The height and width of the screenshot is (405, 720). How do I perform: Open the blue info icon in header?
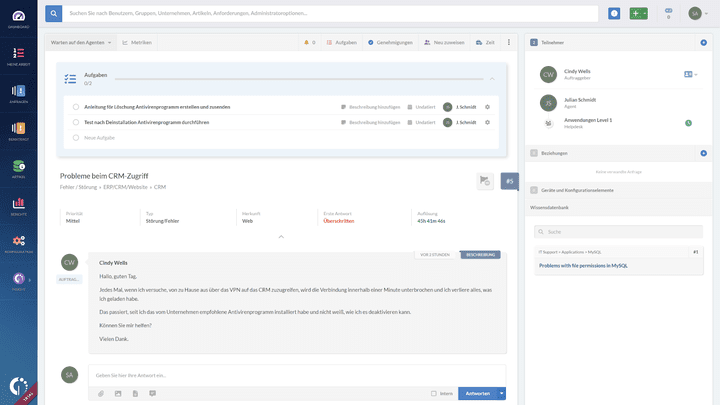coord(614,13)
